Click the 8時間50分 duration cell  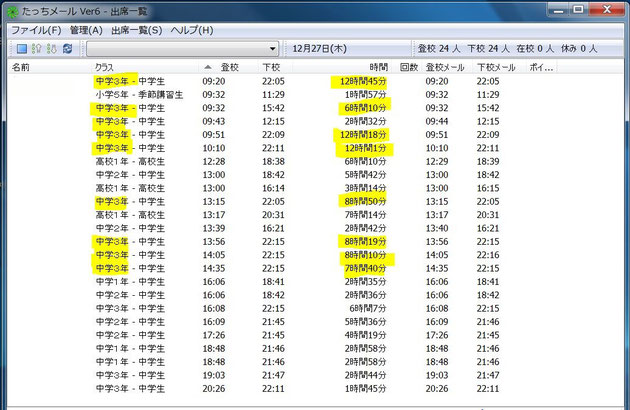tap(366, 201)
